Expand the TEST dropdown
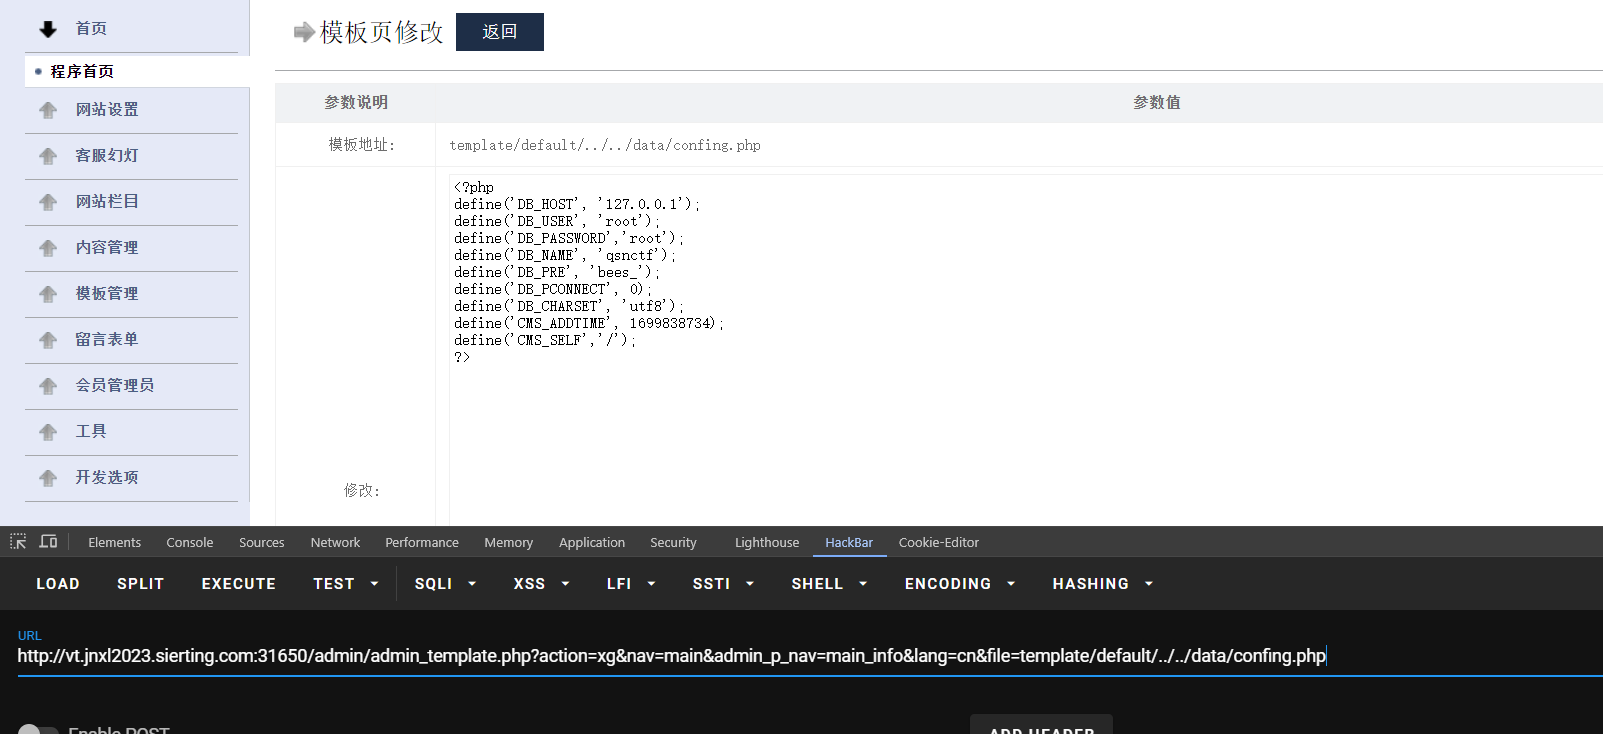Image resolution: width=1603 pixels, height=734 pixels. pyautogui.click(x=345, y=584)
